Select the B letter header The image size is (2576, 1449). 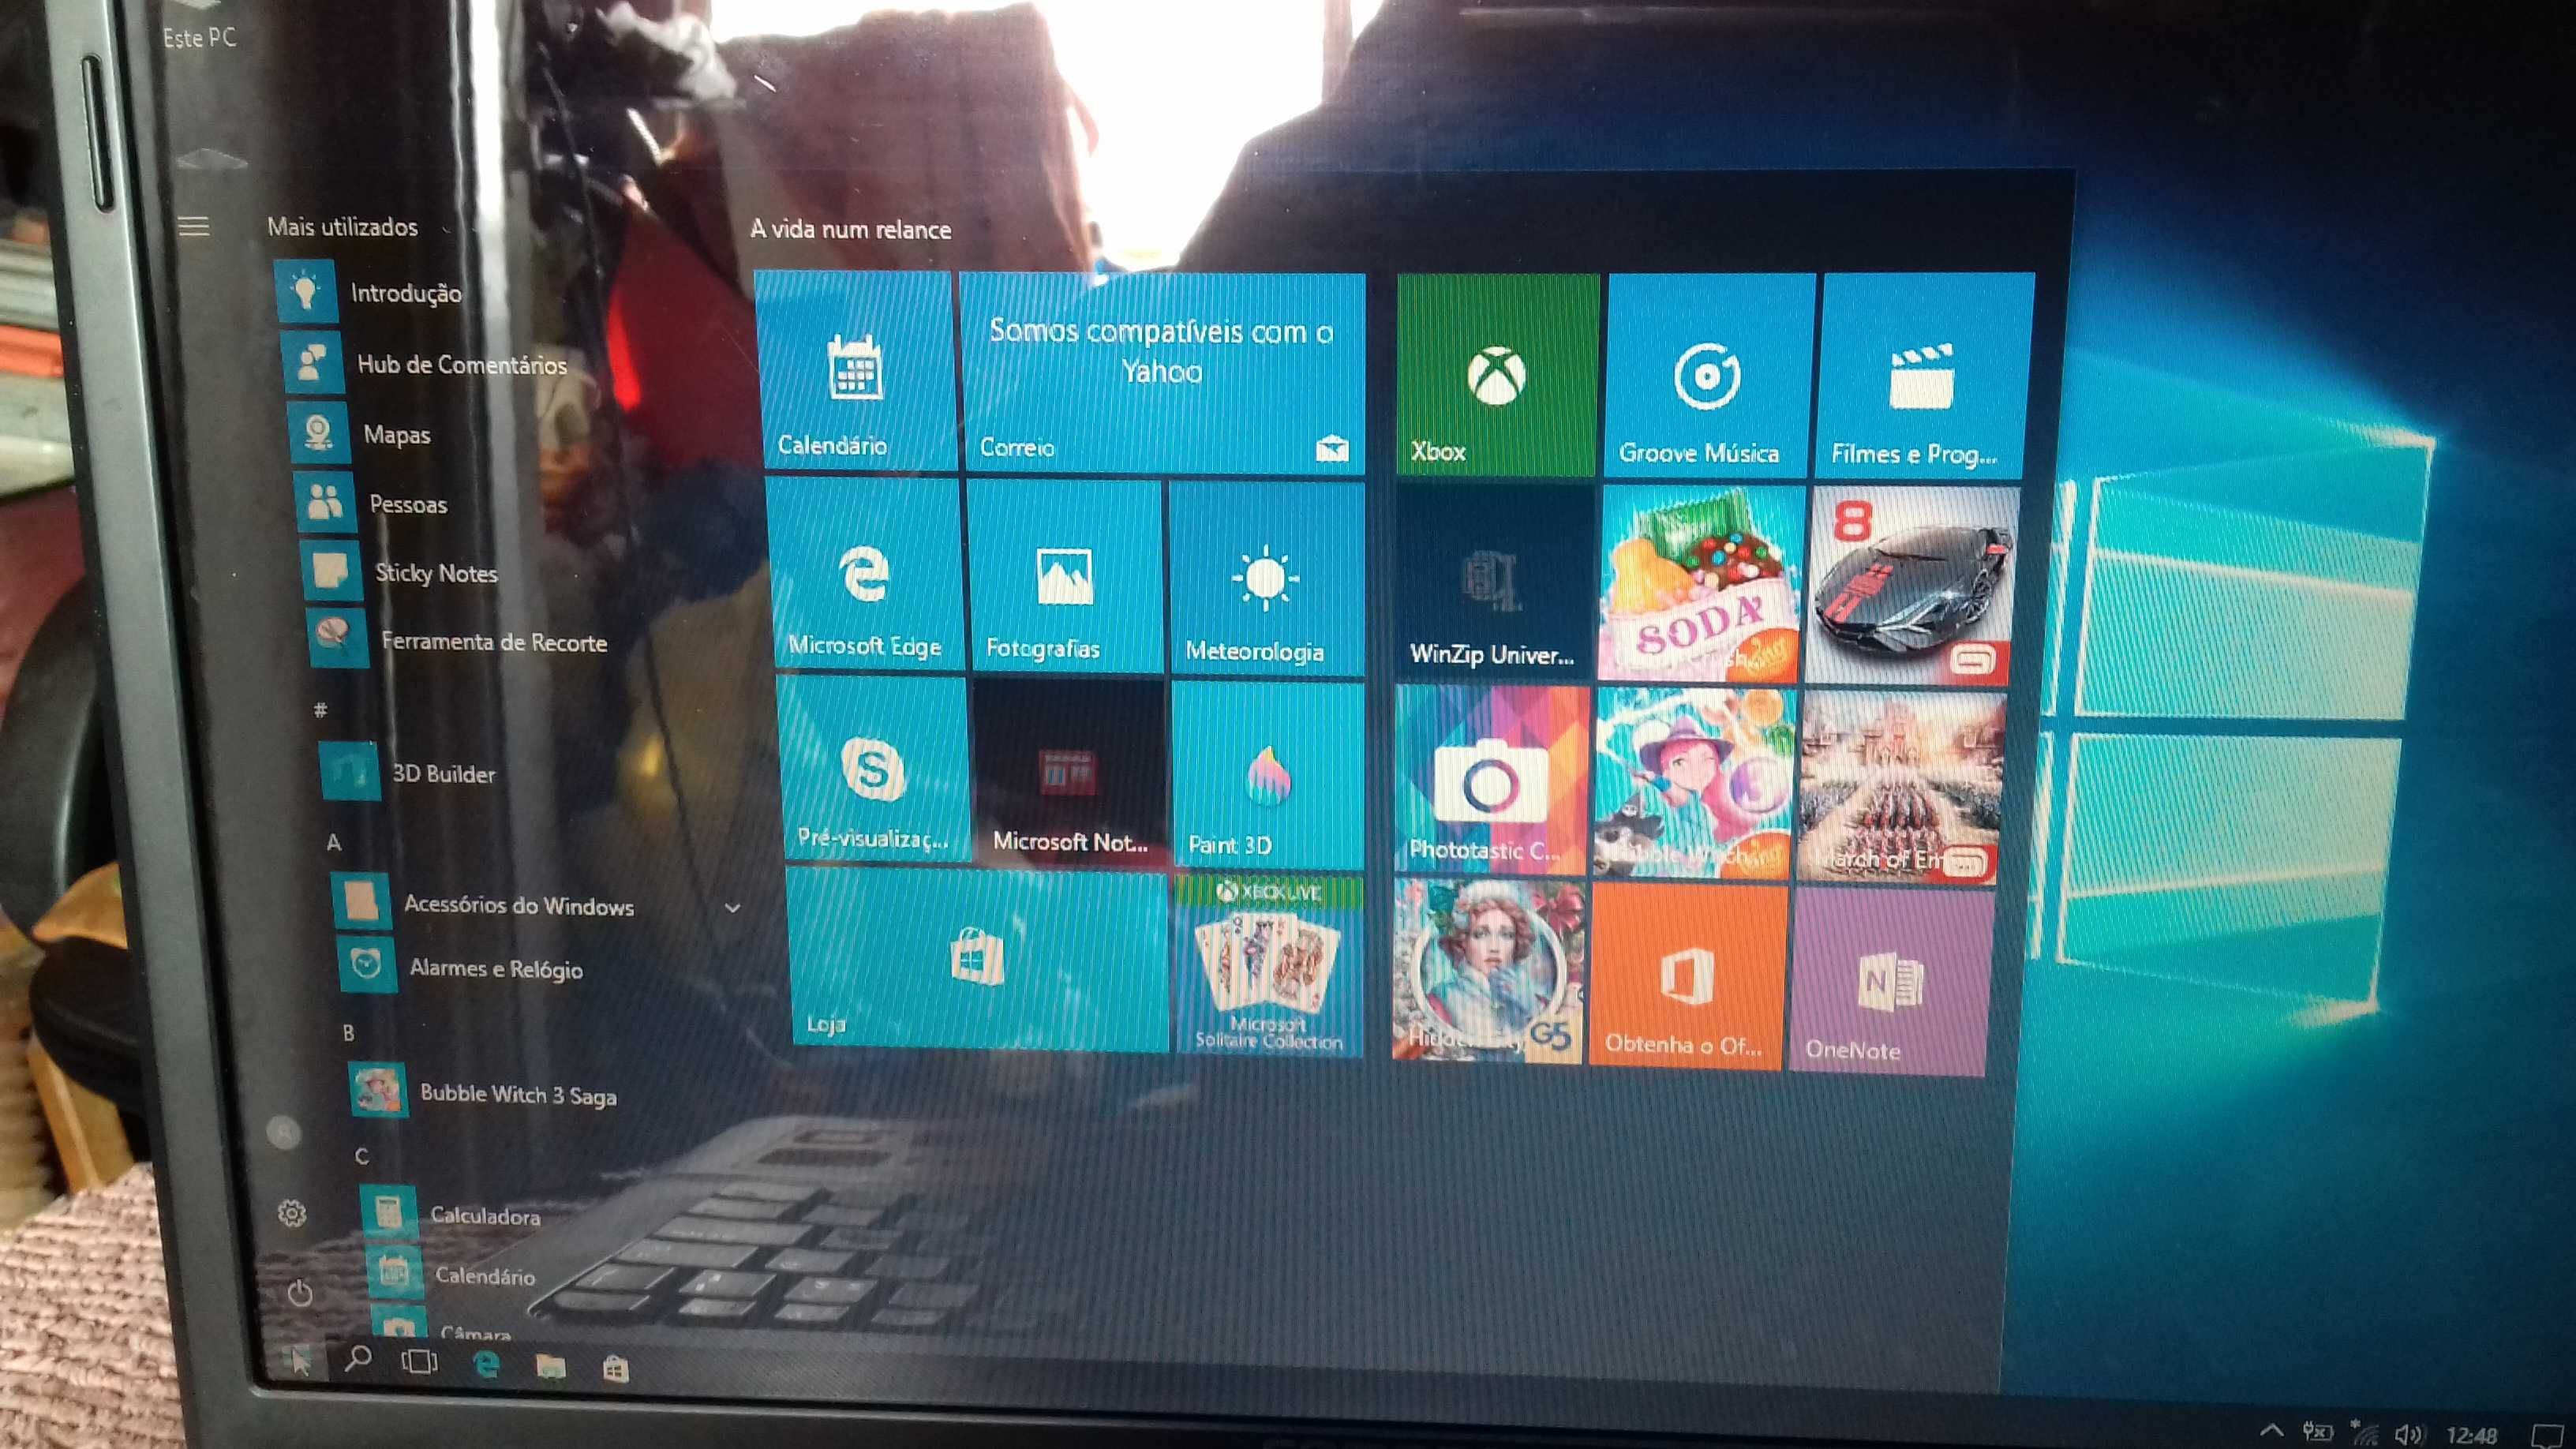(348, 1032)
